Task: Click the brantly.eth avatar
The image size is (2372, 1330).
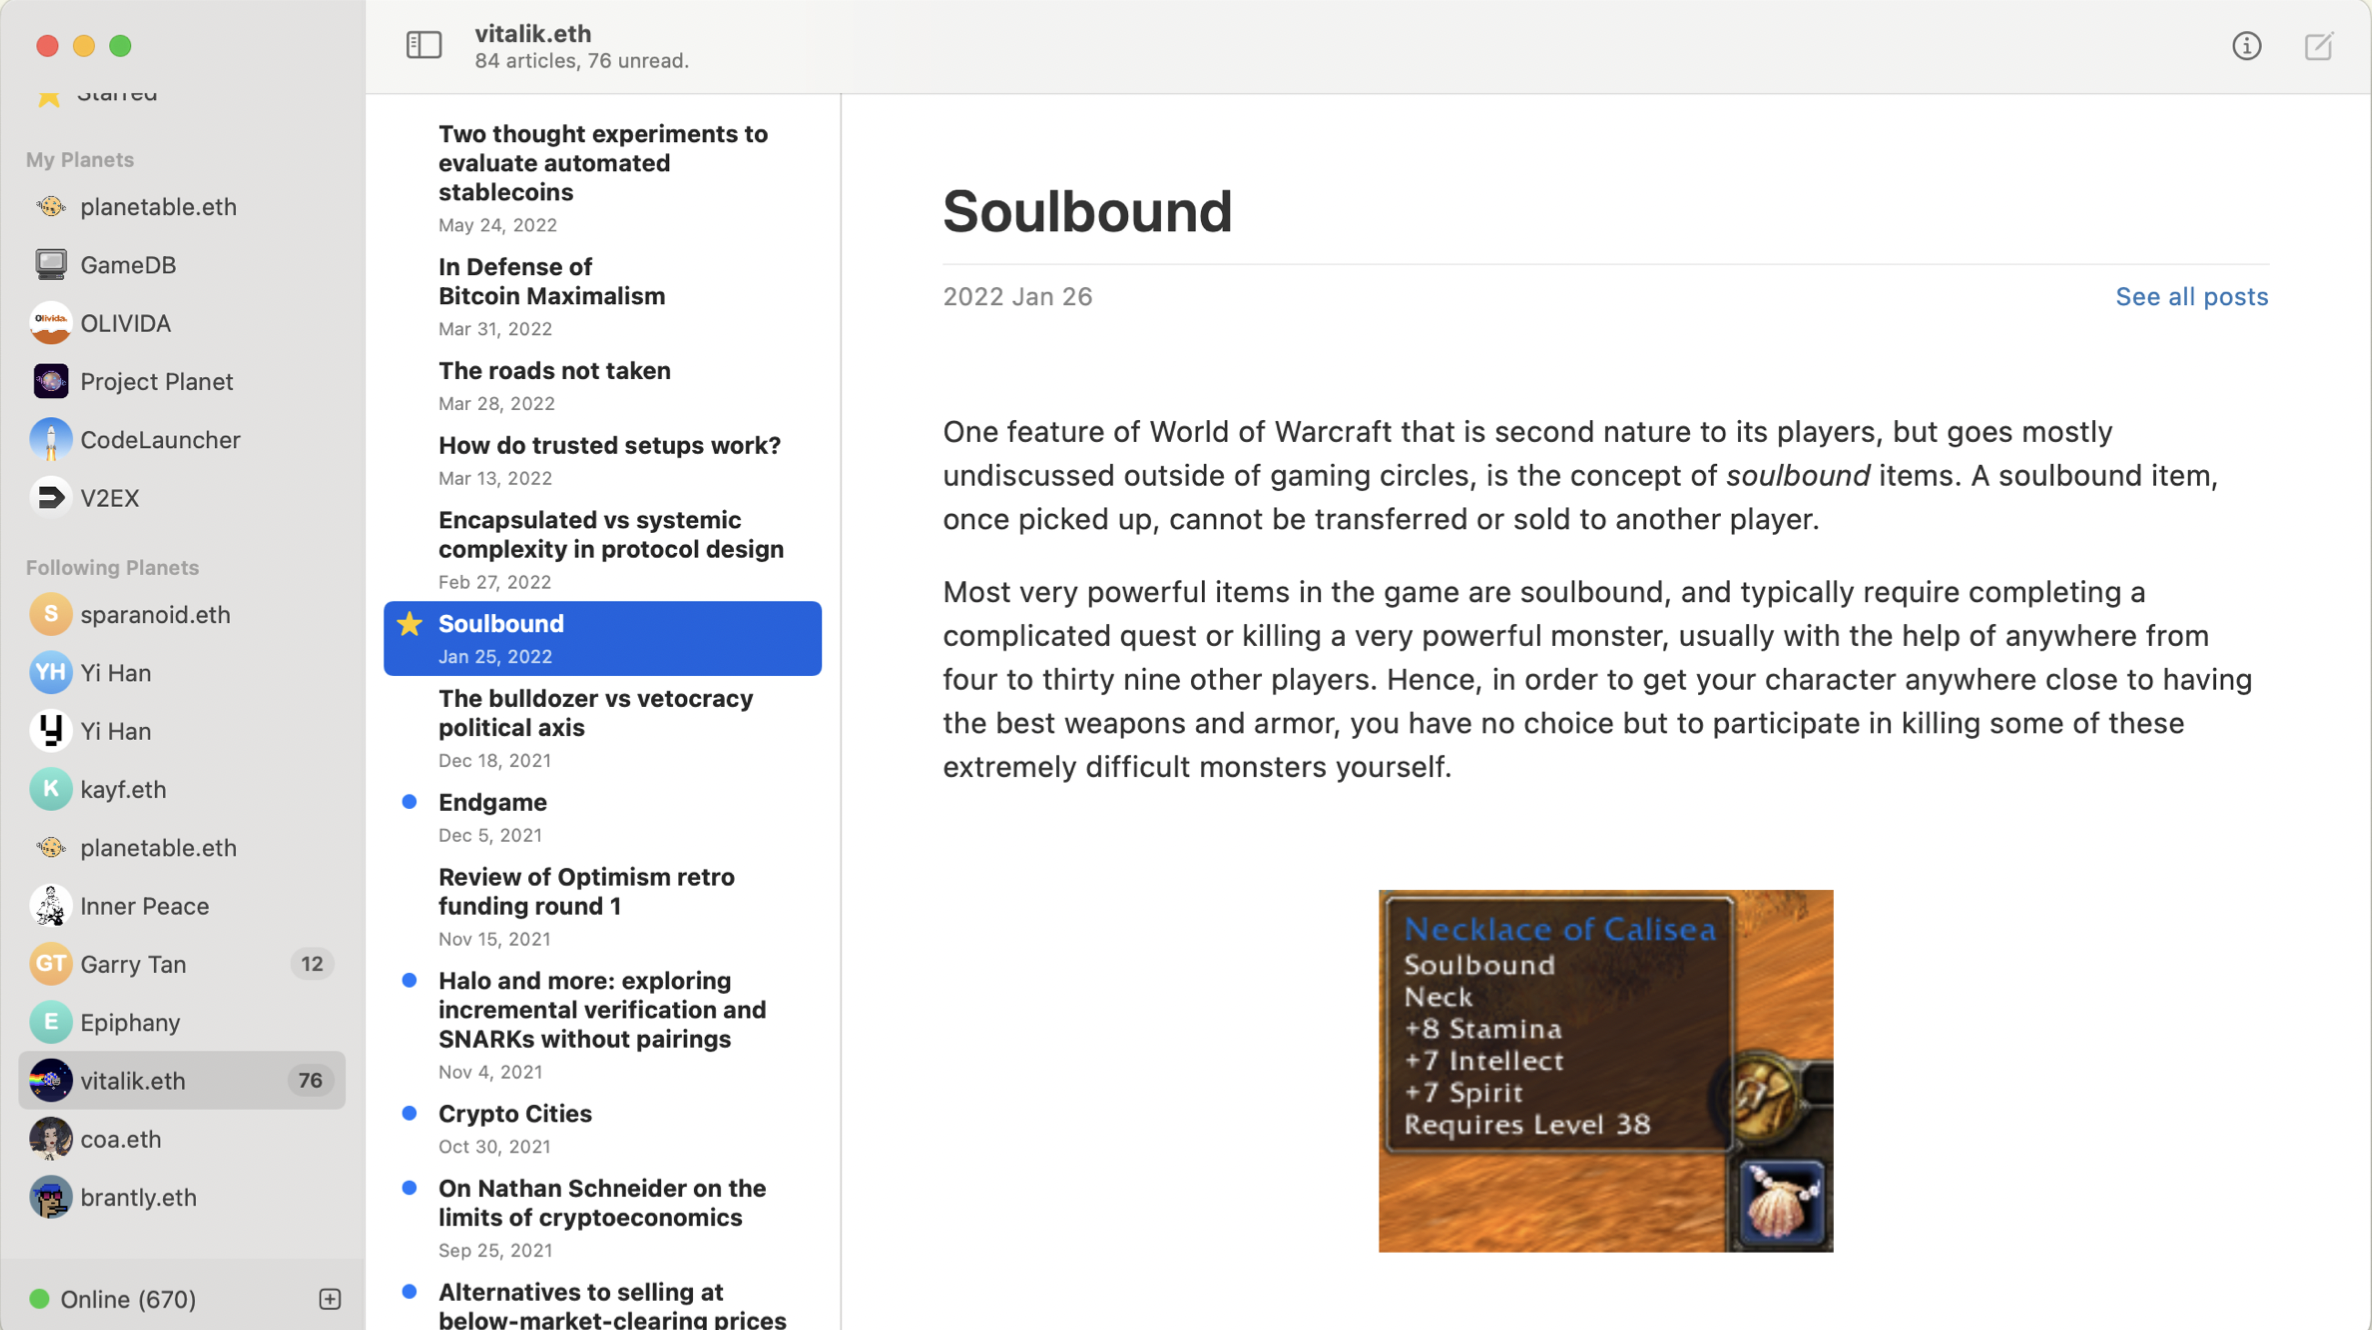Action: point(51,1197)
